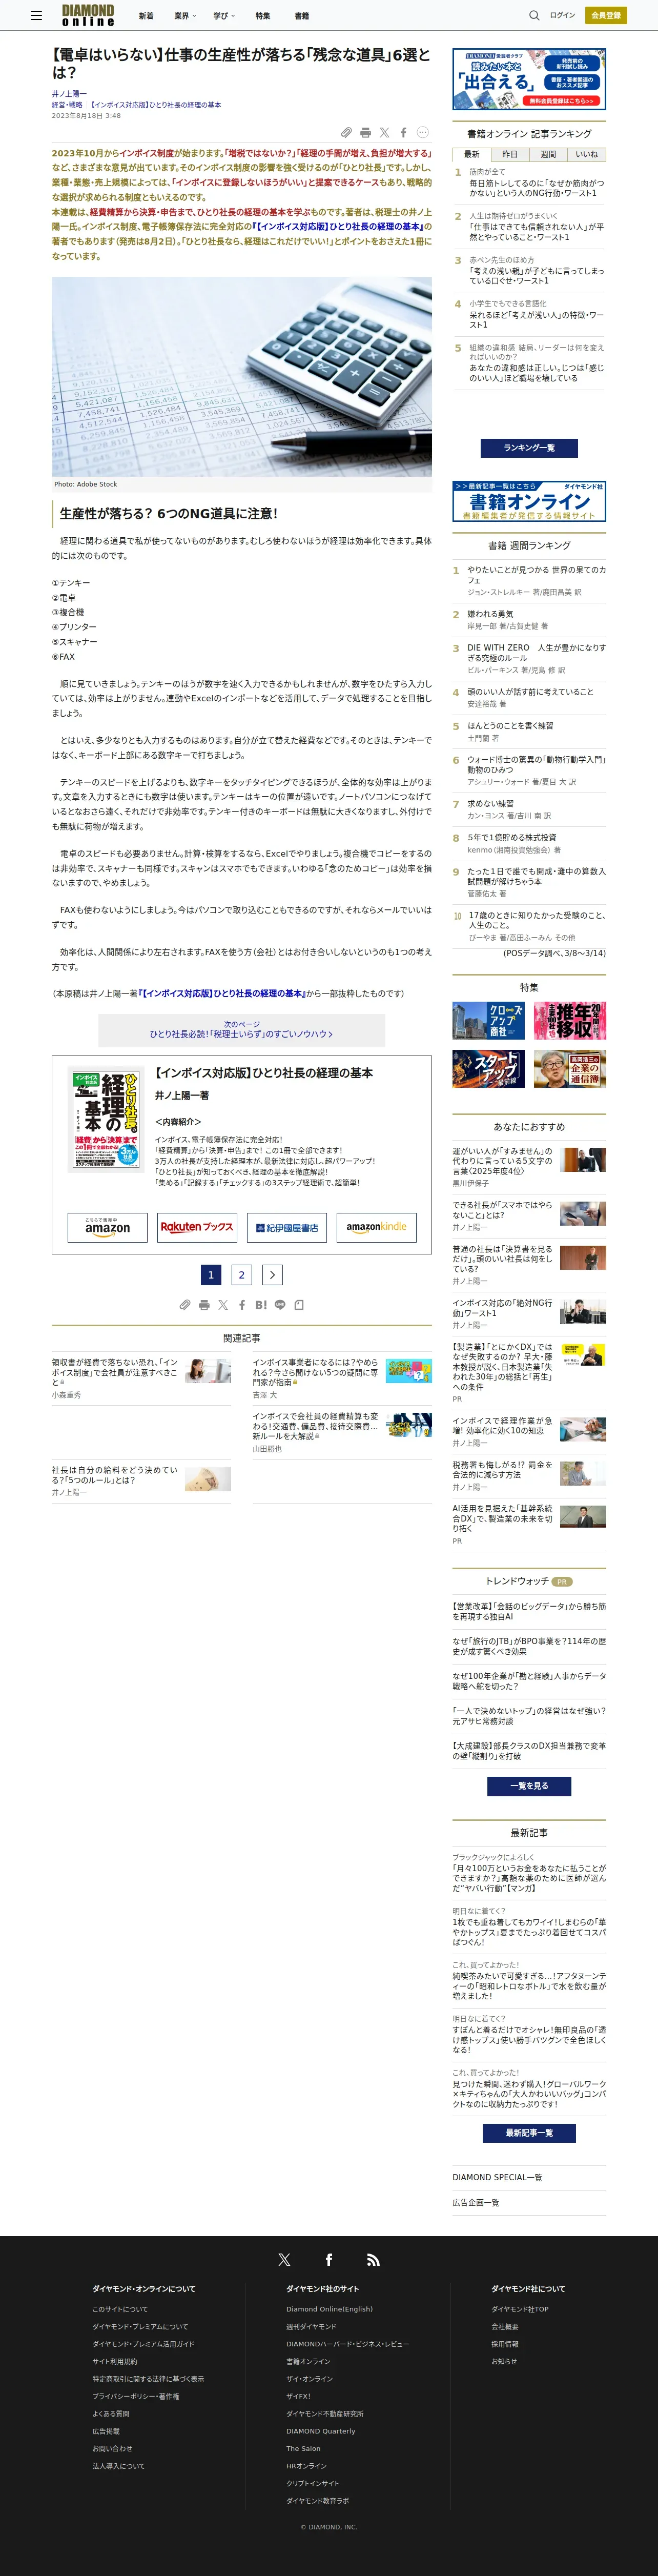
Task: Open recommended article インボイスで経理作業が急増
Action: click(x=502, y=1426)
